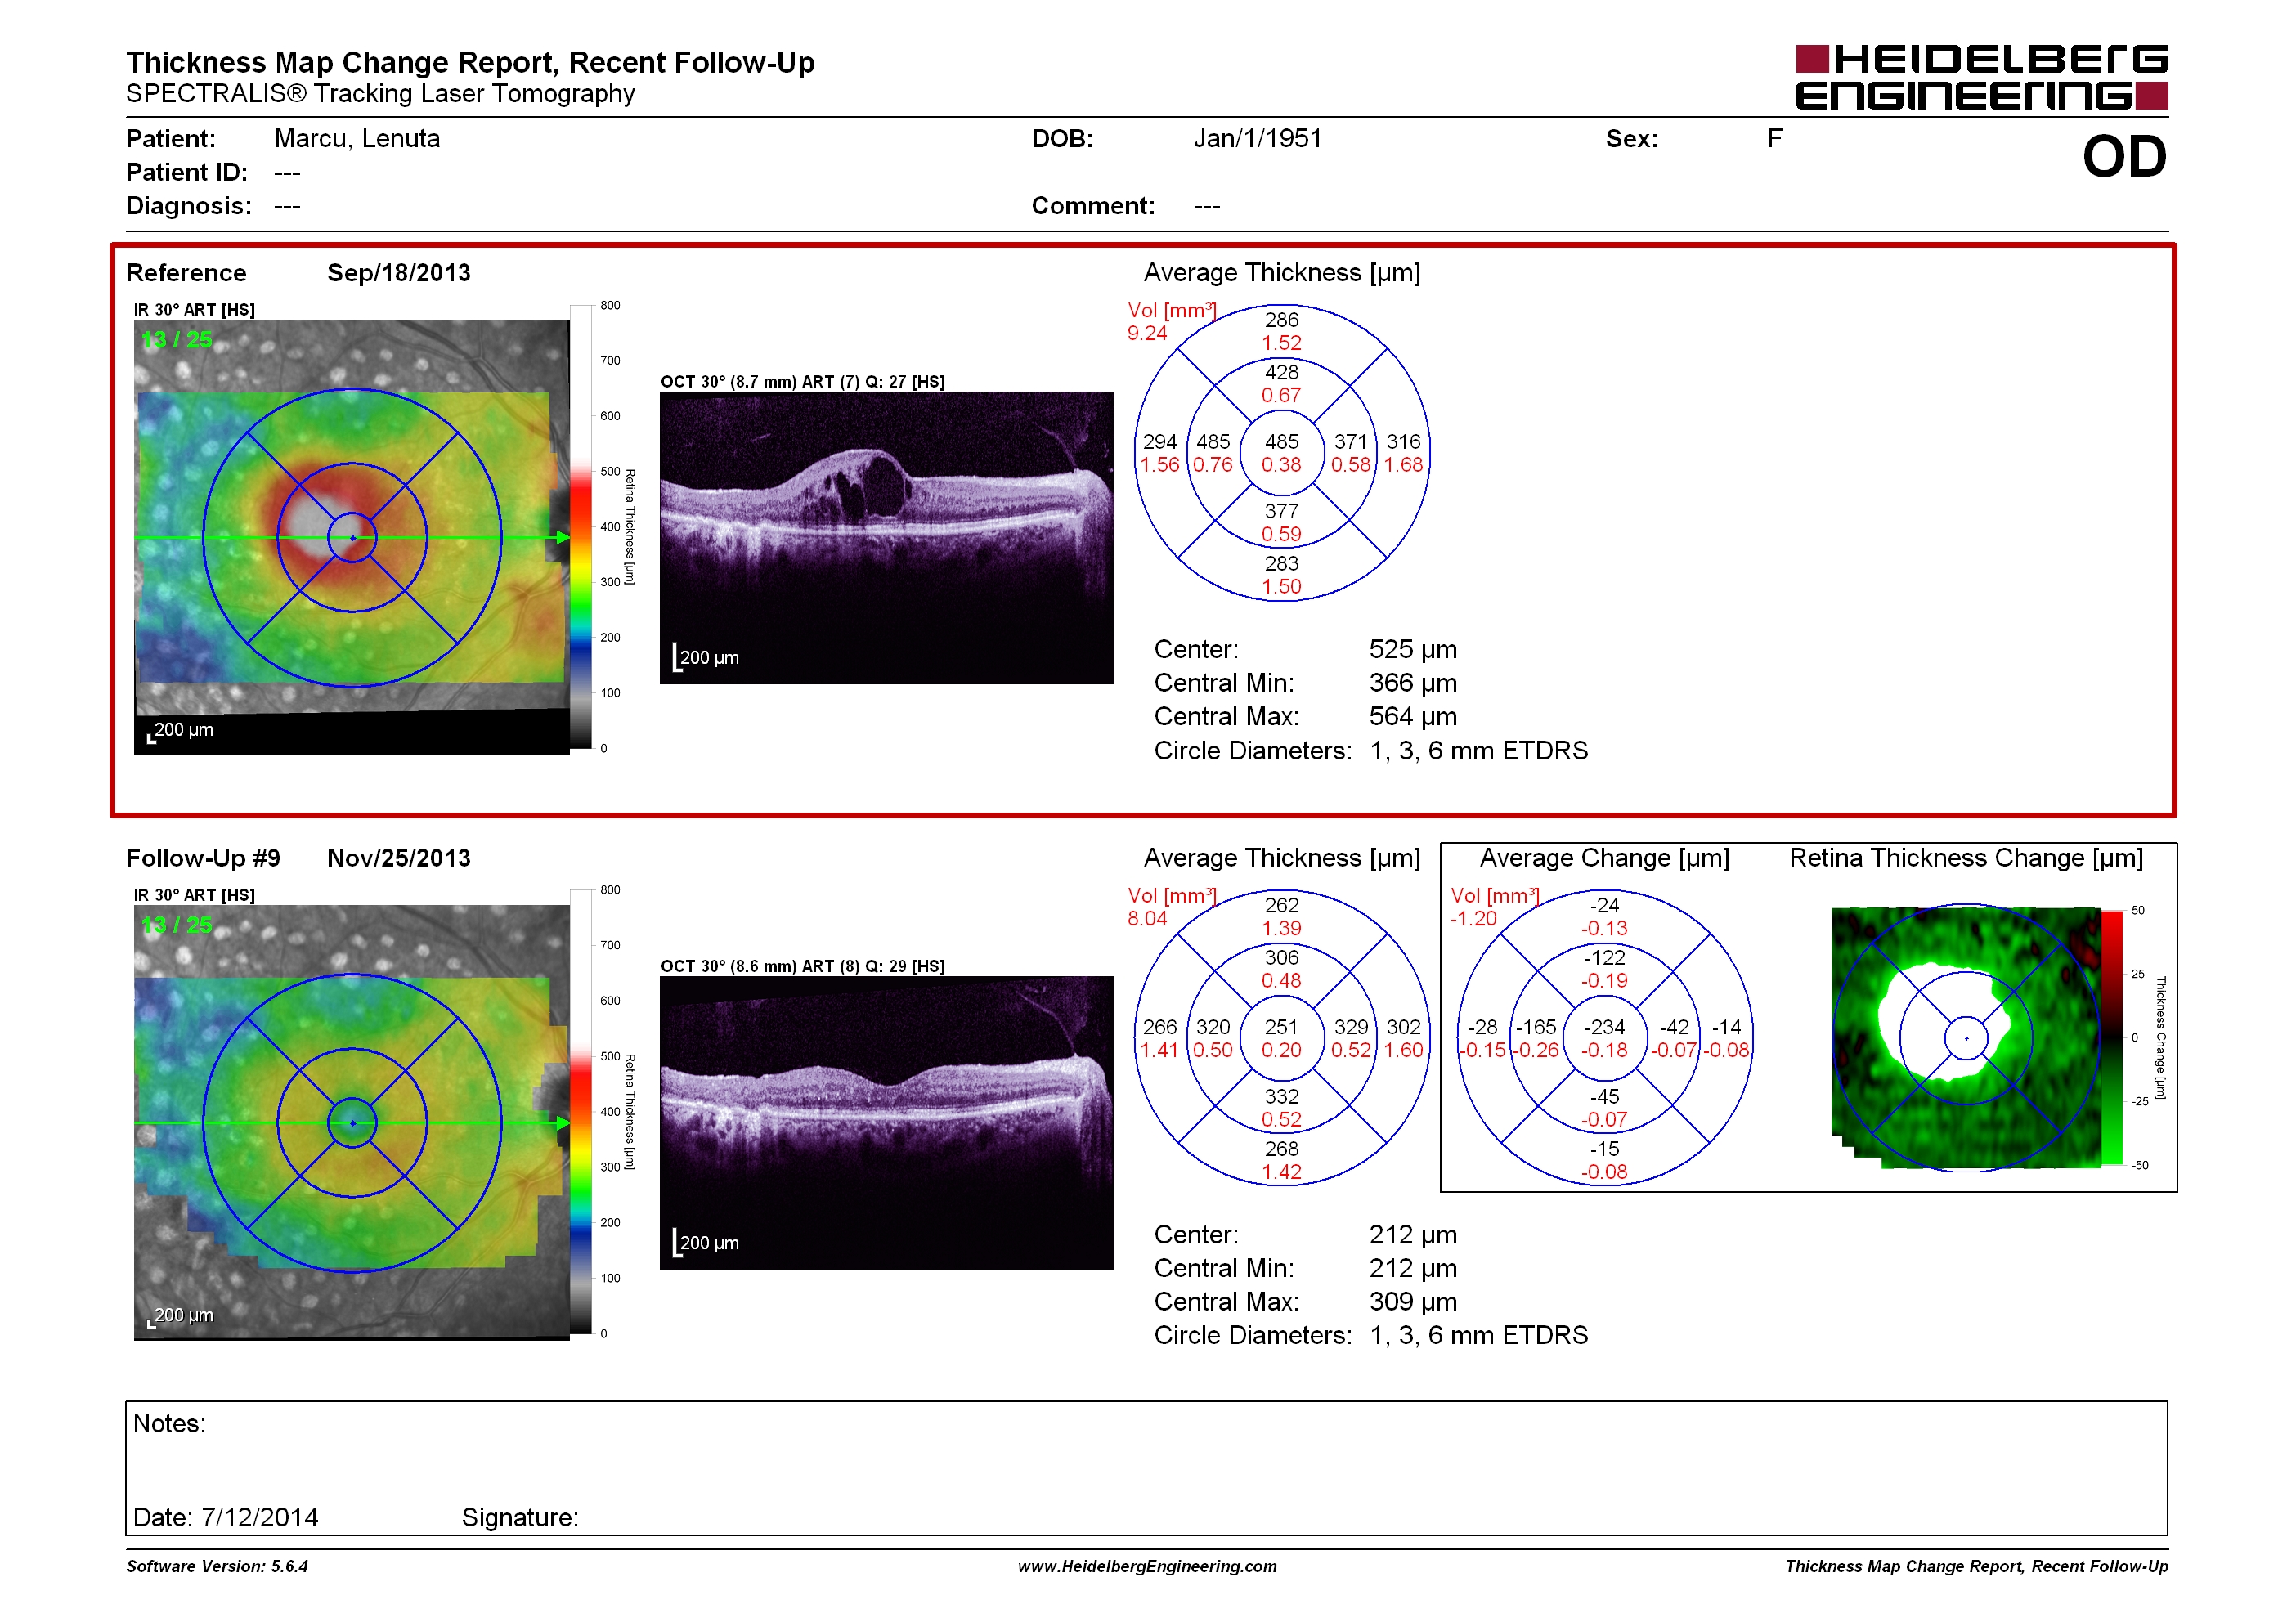Image resolution: width=2296 pixels, height=1622 pixels.
Task: Click reference inner inferior value 377
Action: pos(1281,511)
